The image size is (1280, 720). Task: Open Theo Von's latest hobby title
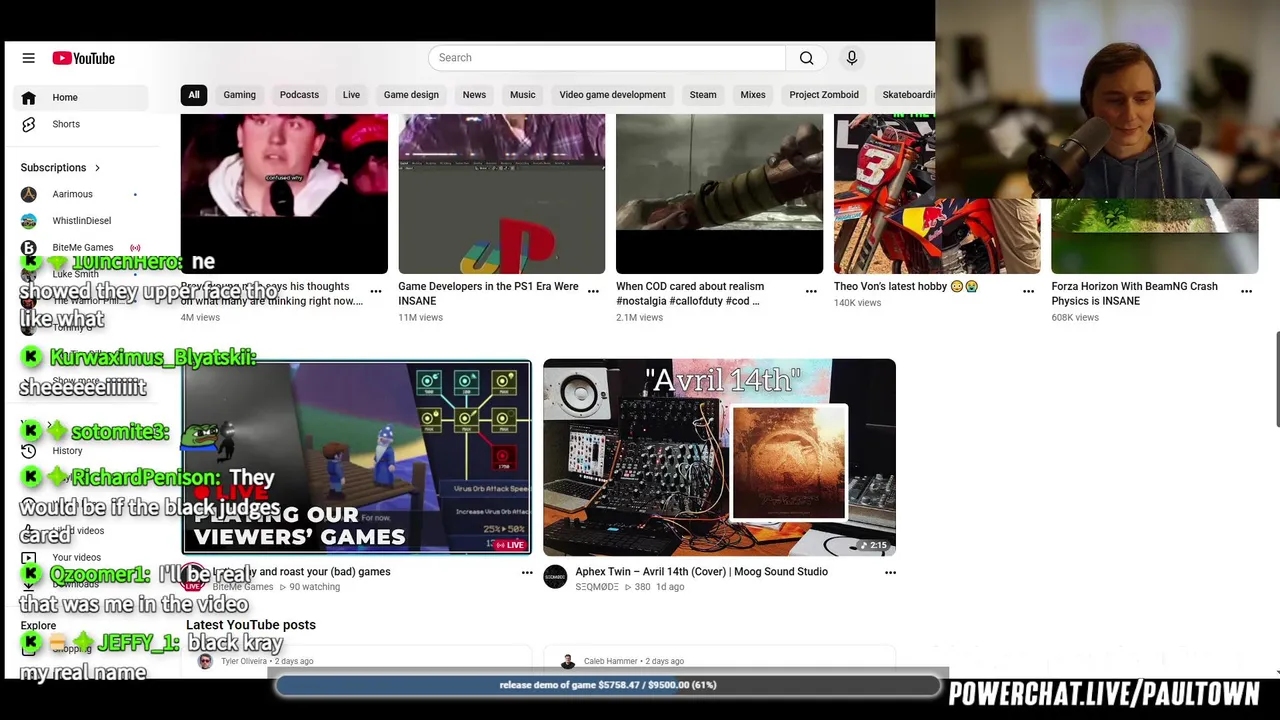(x=906, y=286)
